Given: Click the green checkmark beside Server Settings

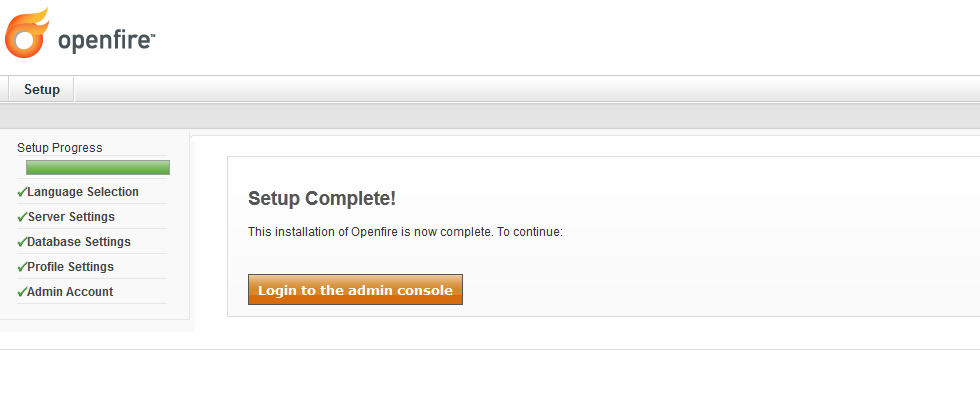Looking at the screenshot, I should pos(22,217).
